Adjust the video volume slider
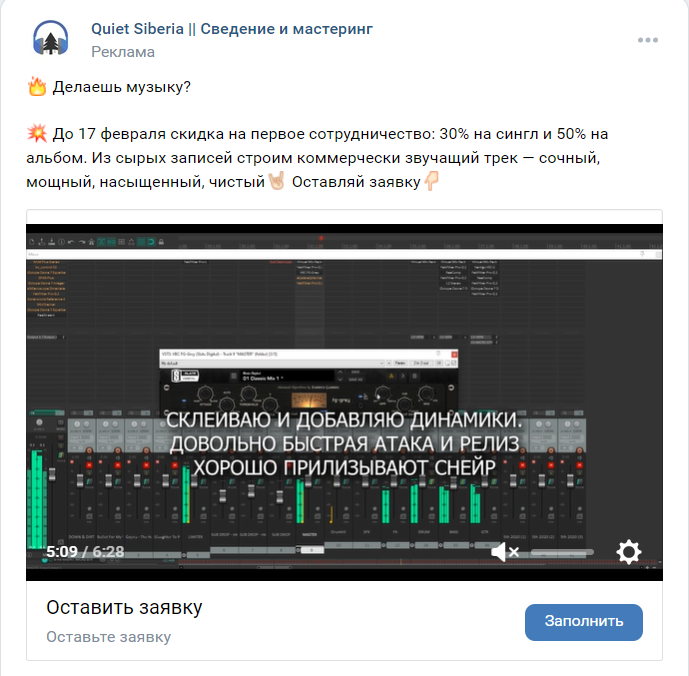The height and width of the screenshot is (676, 689). [562, 552]
